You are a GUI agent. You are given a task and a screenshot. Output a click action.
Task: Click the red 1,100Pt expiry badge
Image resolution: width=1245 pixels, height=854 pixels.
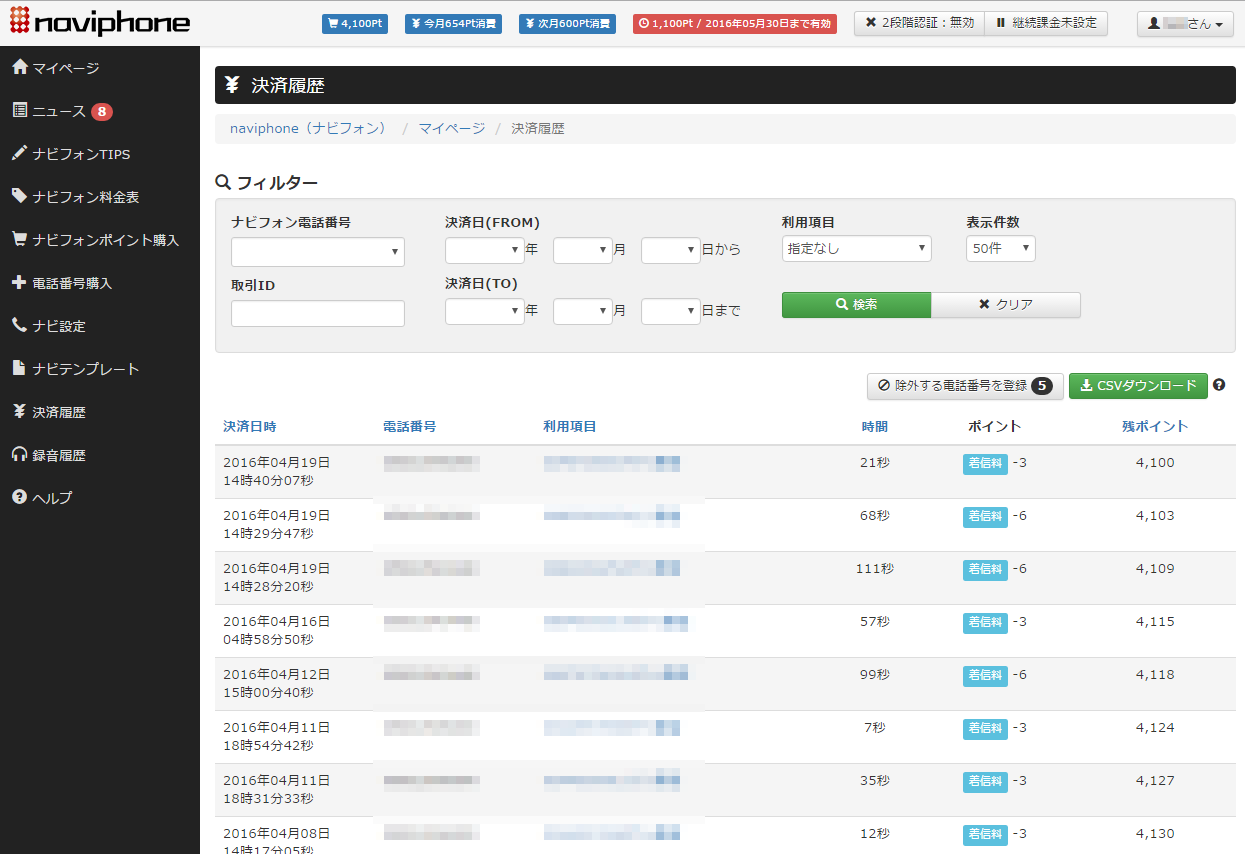pos(735,23)
